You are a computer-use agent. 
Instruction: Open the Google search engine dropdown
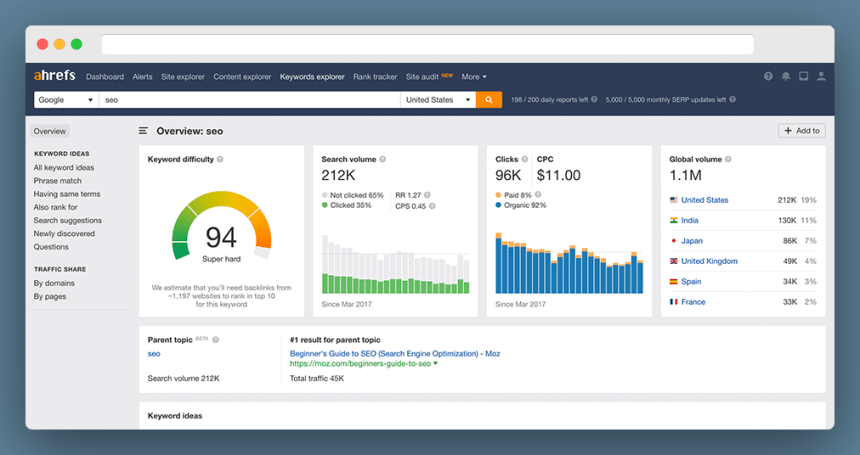tap(66, 100)
